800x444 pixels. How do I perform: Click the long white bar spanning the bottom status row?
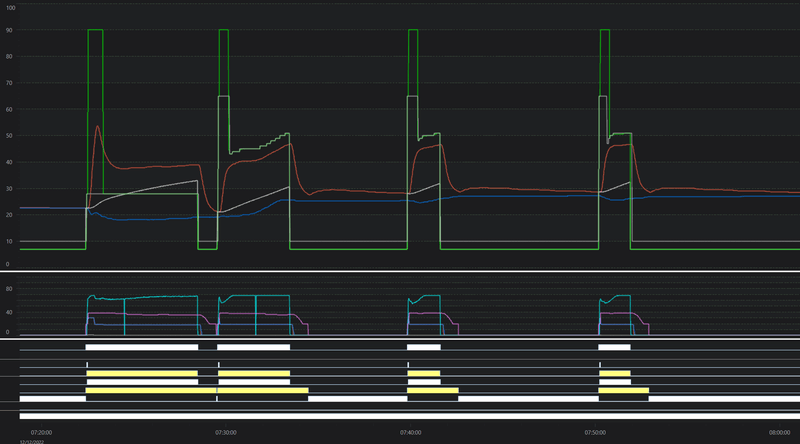(410, 416)
